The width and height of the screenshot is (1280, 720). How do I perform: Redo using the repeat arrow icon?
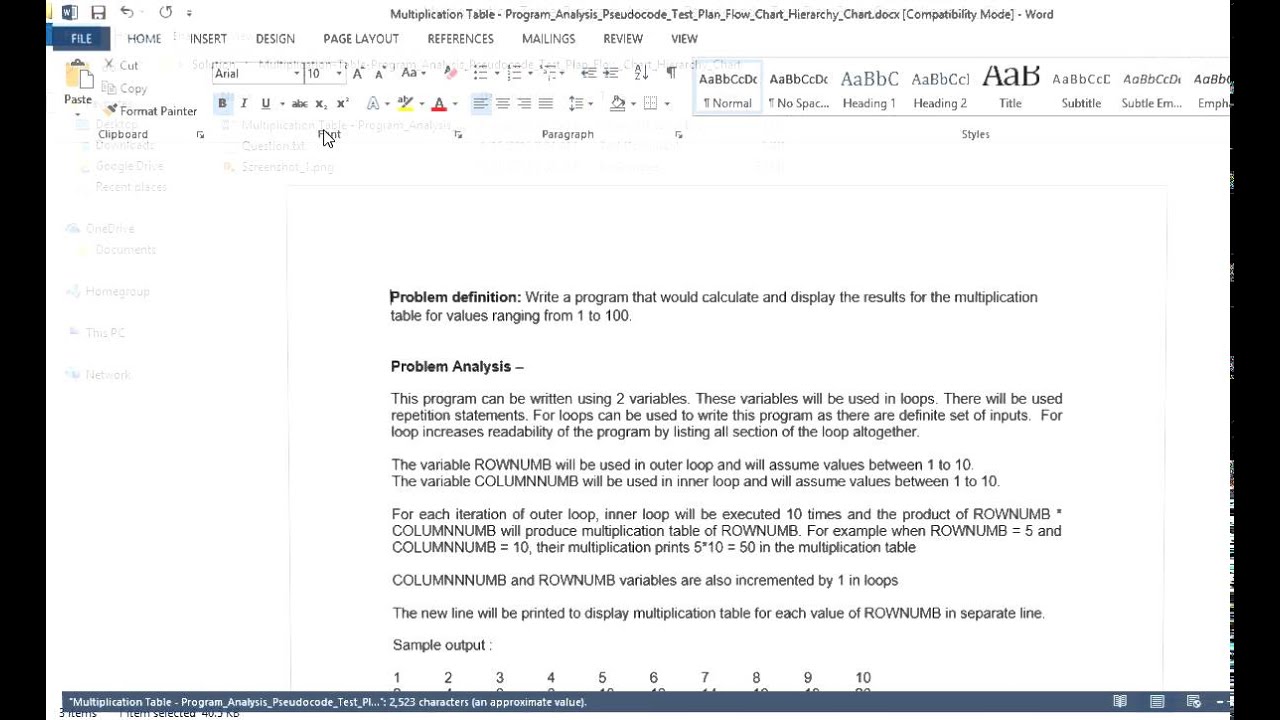click(x=166, y=13)
